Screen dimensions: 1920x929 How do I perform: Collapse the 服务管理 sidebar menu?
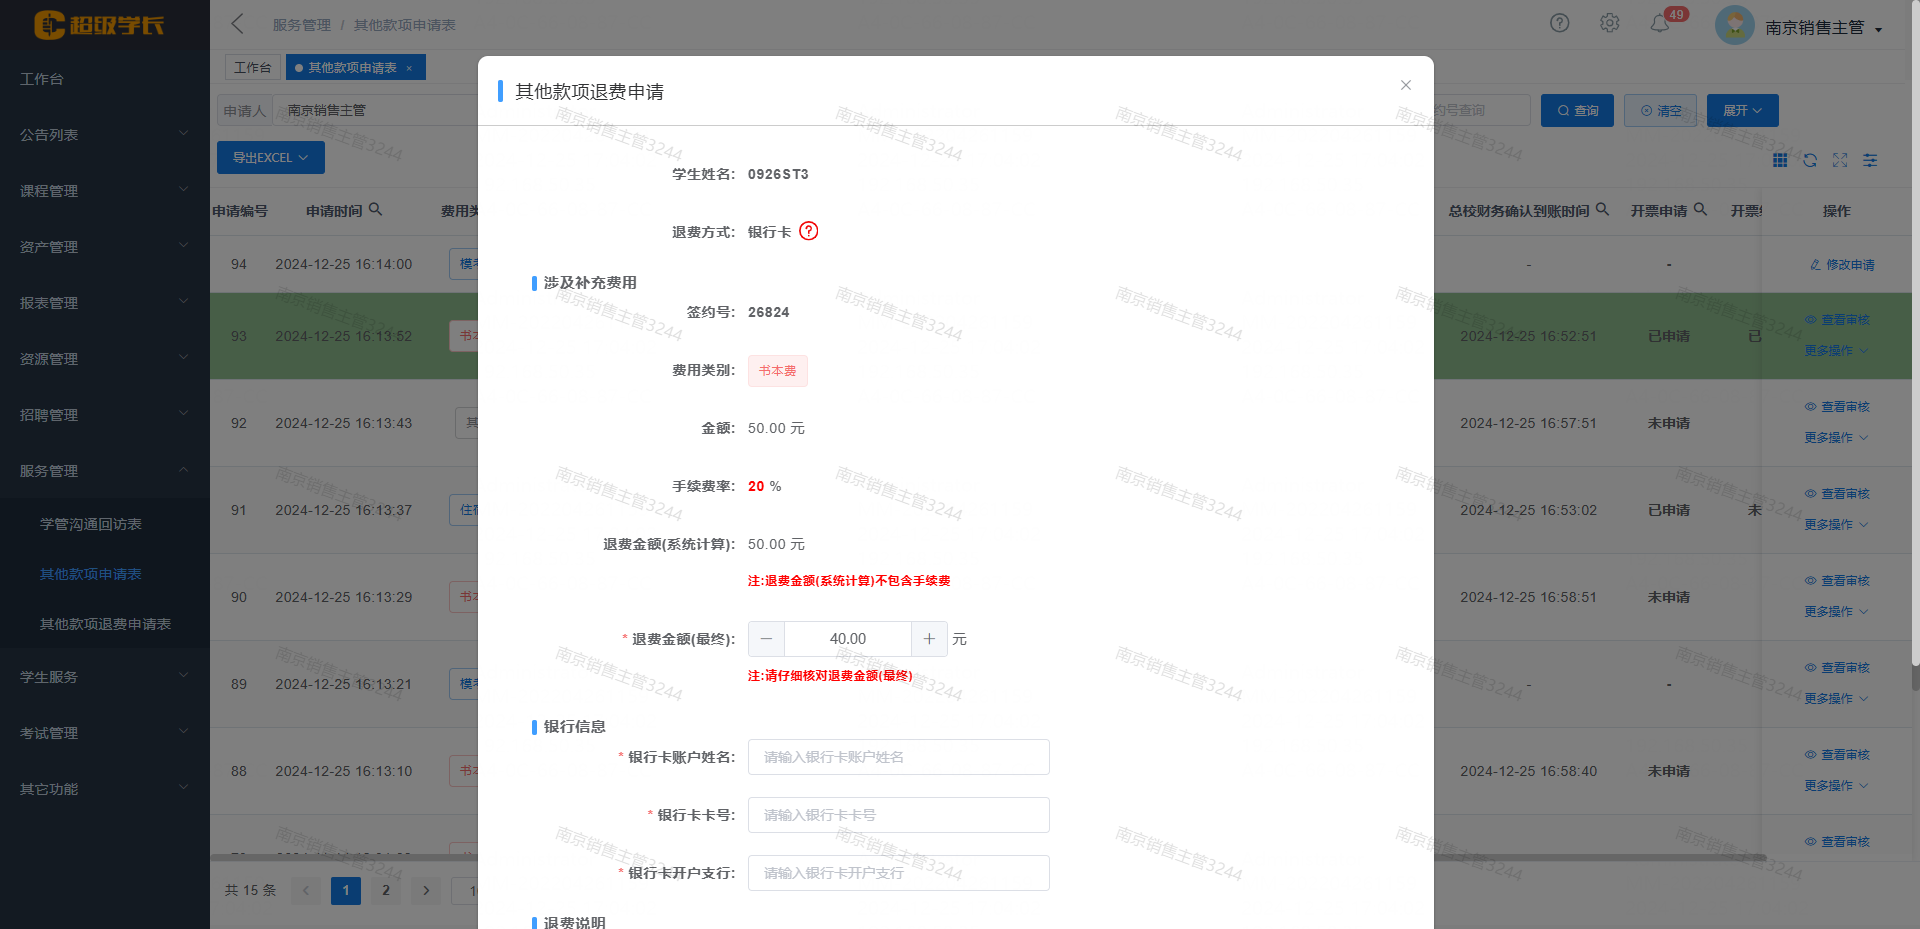point(104,471)
